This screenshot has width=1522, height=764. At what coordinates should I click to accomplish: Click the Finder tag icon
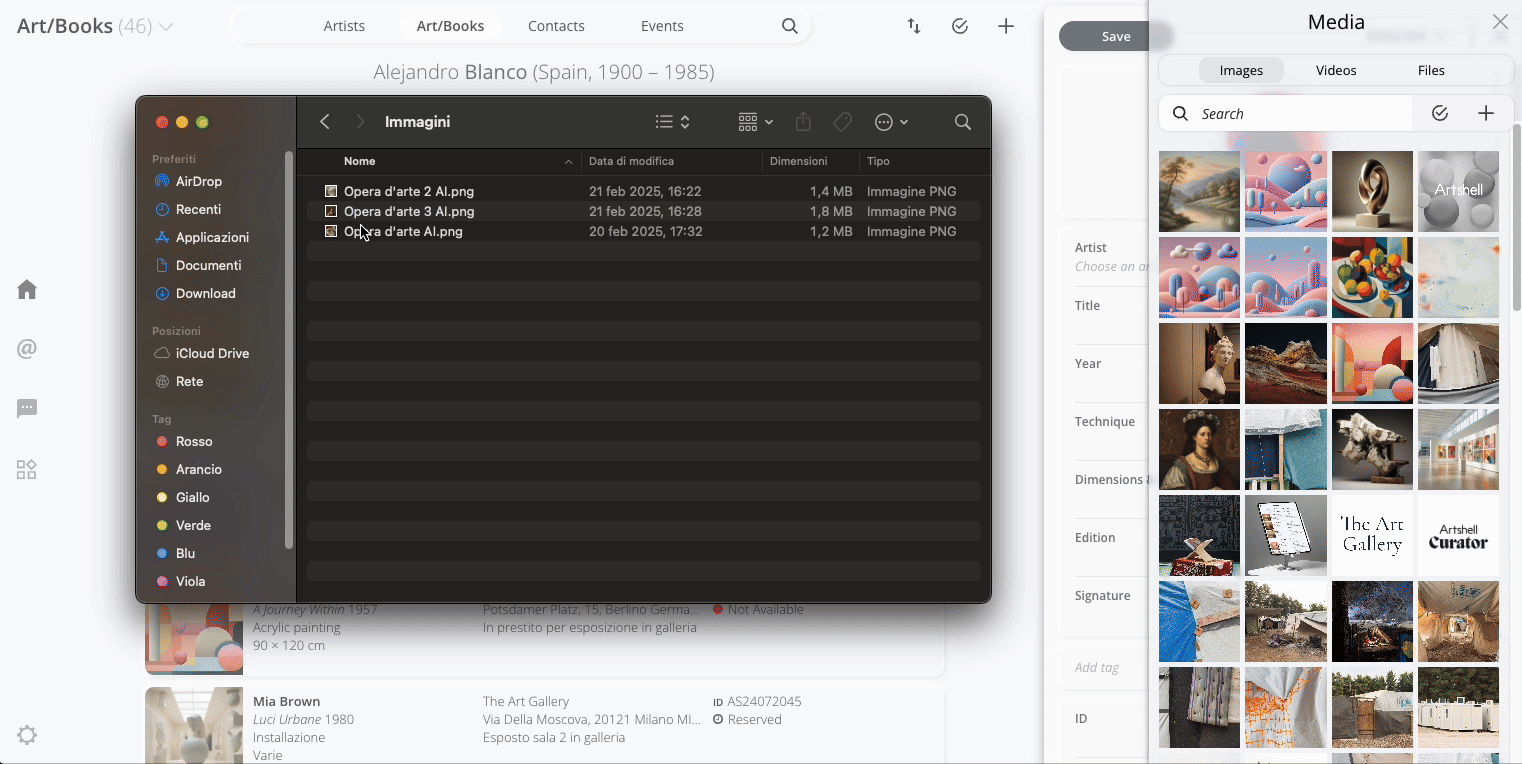(843, 122)
